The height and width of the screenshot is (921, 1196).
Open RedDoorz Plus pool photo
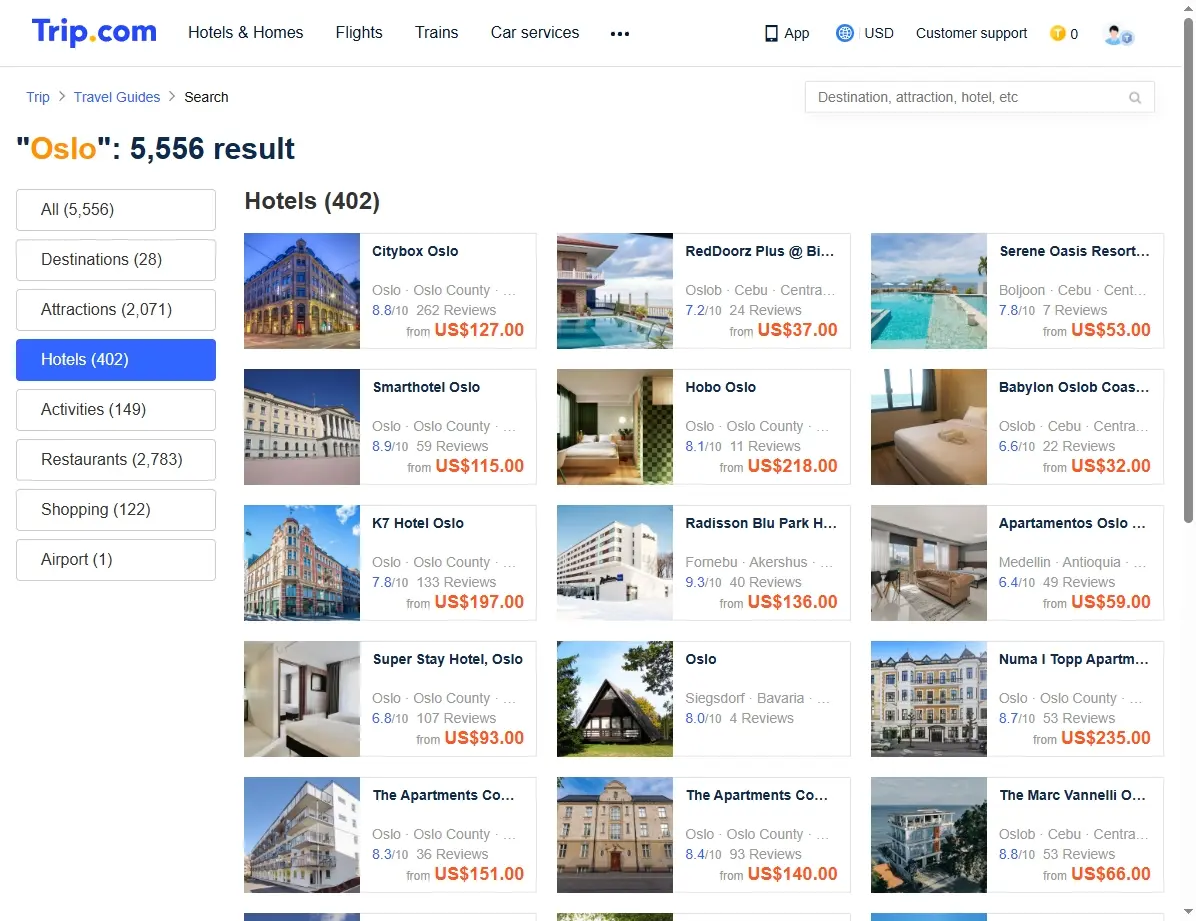tap(615, 291)
